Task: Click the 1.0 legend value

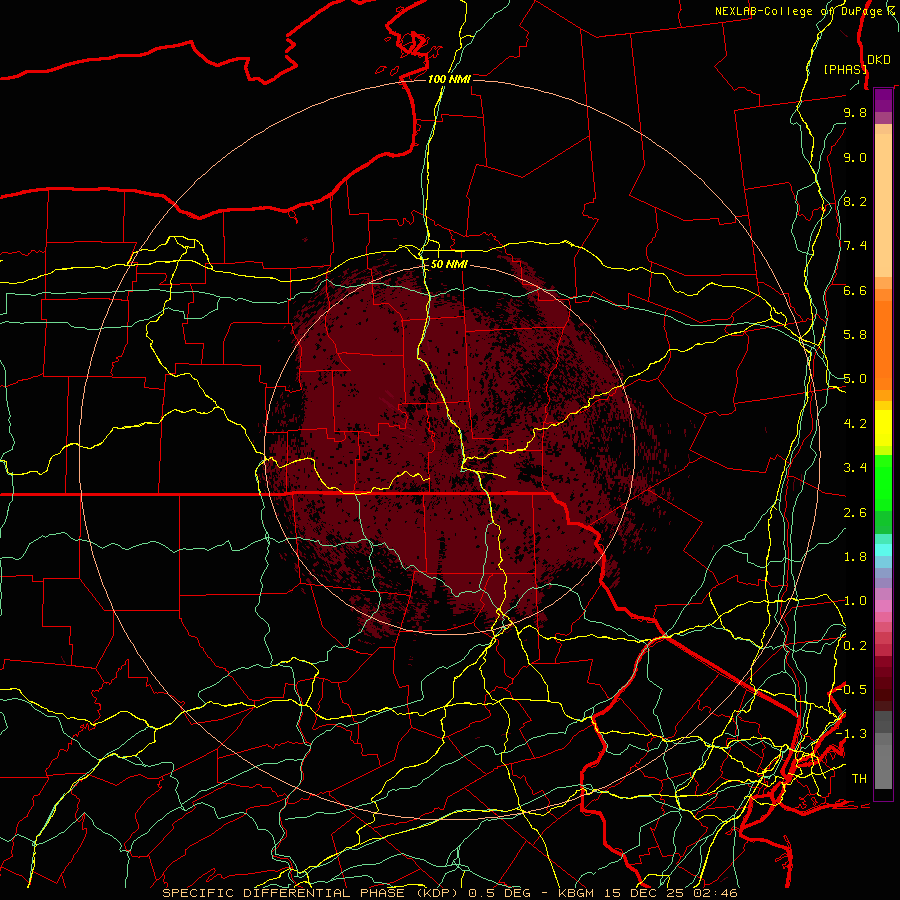Action: click(x=855, y=601)
